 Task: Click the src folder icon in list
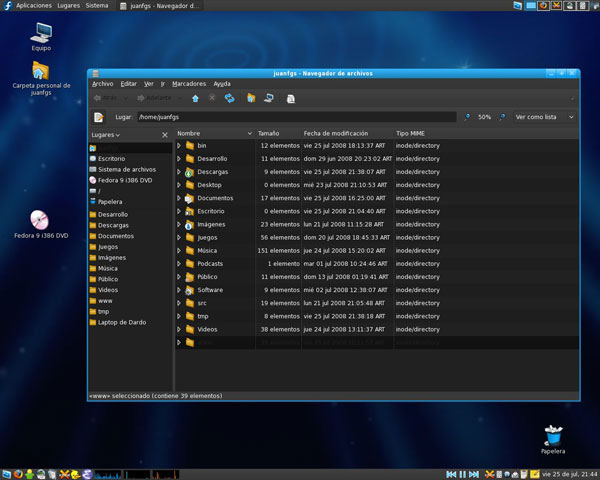tap(190, 303)
